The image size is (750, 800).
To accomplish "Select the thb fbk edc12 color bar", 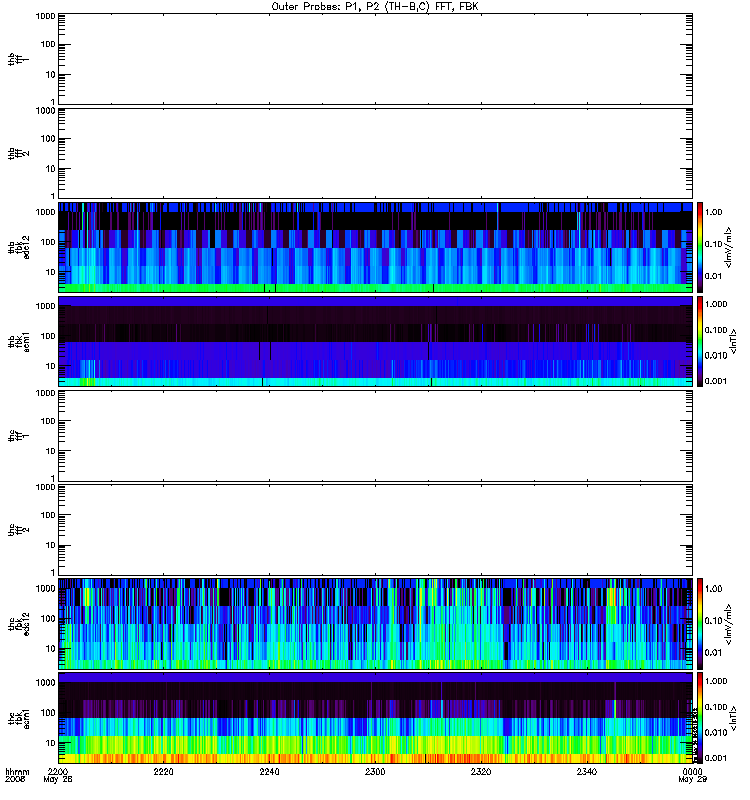I will [700, 247].
